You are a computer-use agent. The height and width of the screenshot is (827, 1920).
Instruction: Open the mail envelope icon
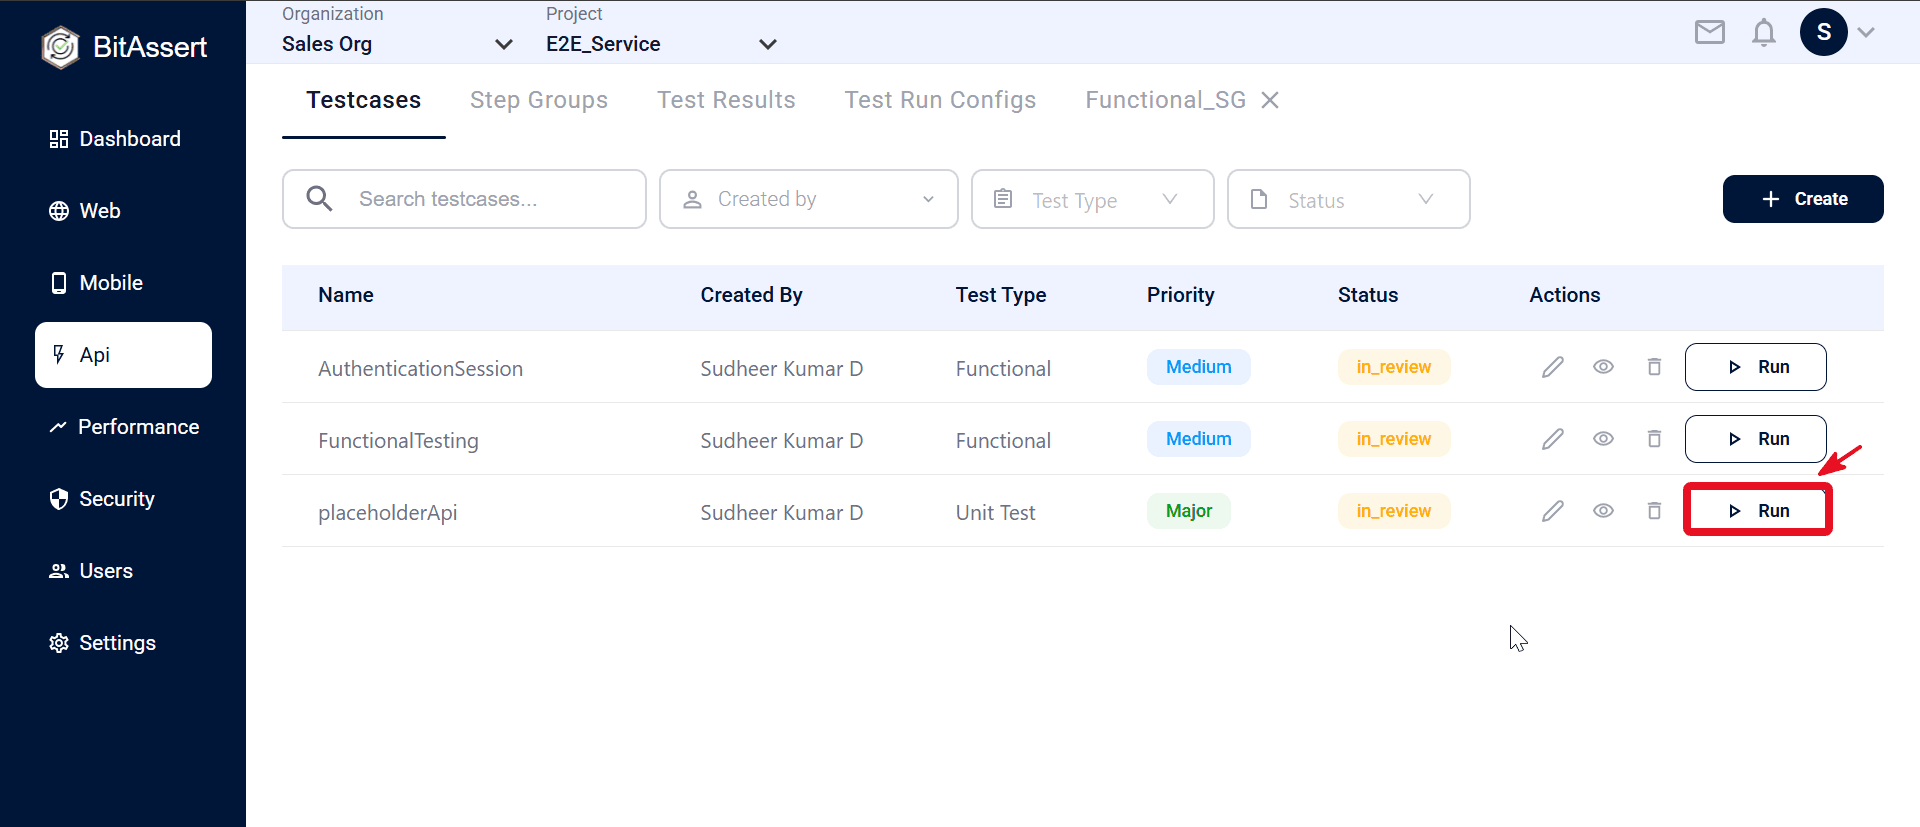click(1710, 33)
